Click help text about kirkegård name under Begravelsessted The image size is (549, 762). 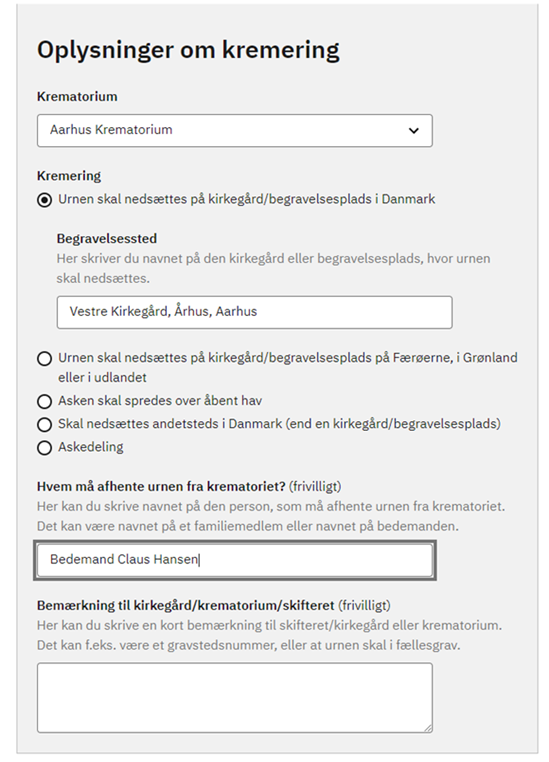(274, 268)
